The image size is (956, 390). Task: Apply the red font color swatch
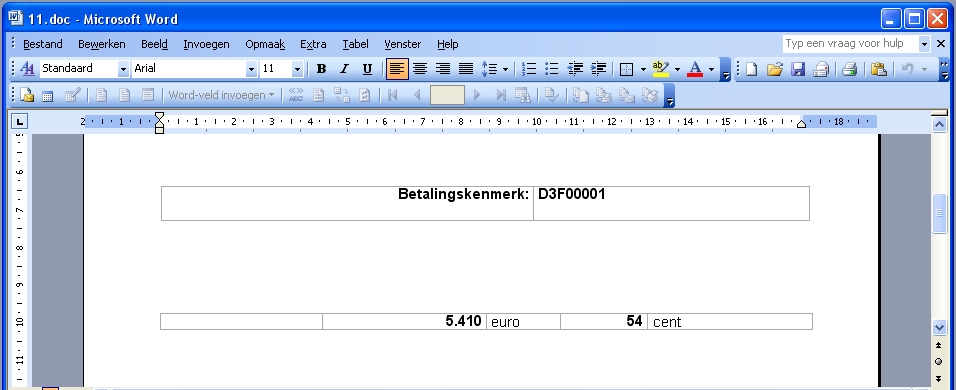click(694, 69)
